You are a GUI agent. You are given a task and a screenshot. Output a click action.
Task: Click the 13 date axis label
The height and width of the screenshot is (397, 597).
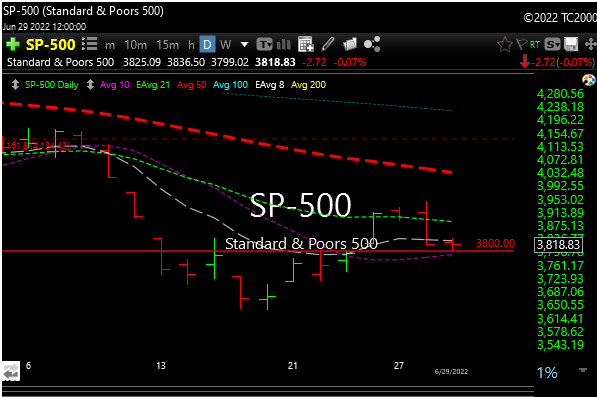click(x=161, y=366)
